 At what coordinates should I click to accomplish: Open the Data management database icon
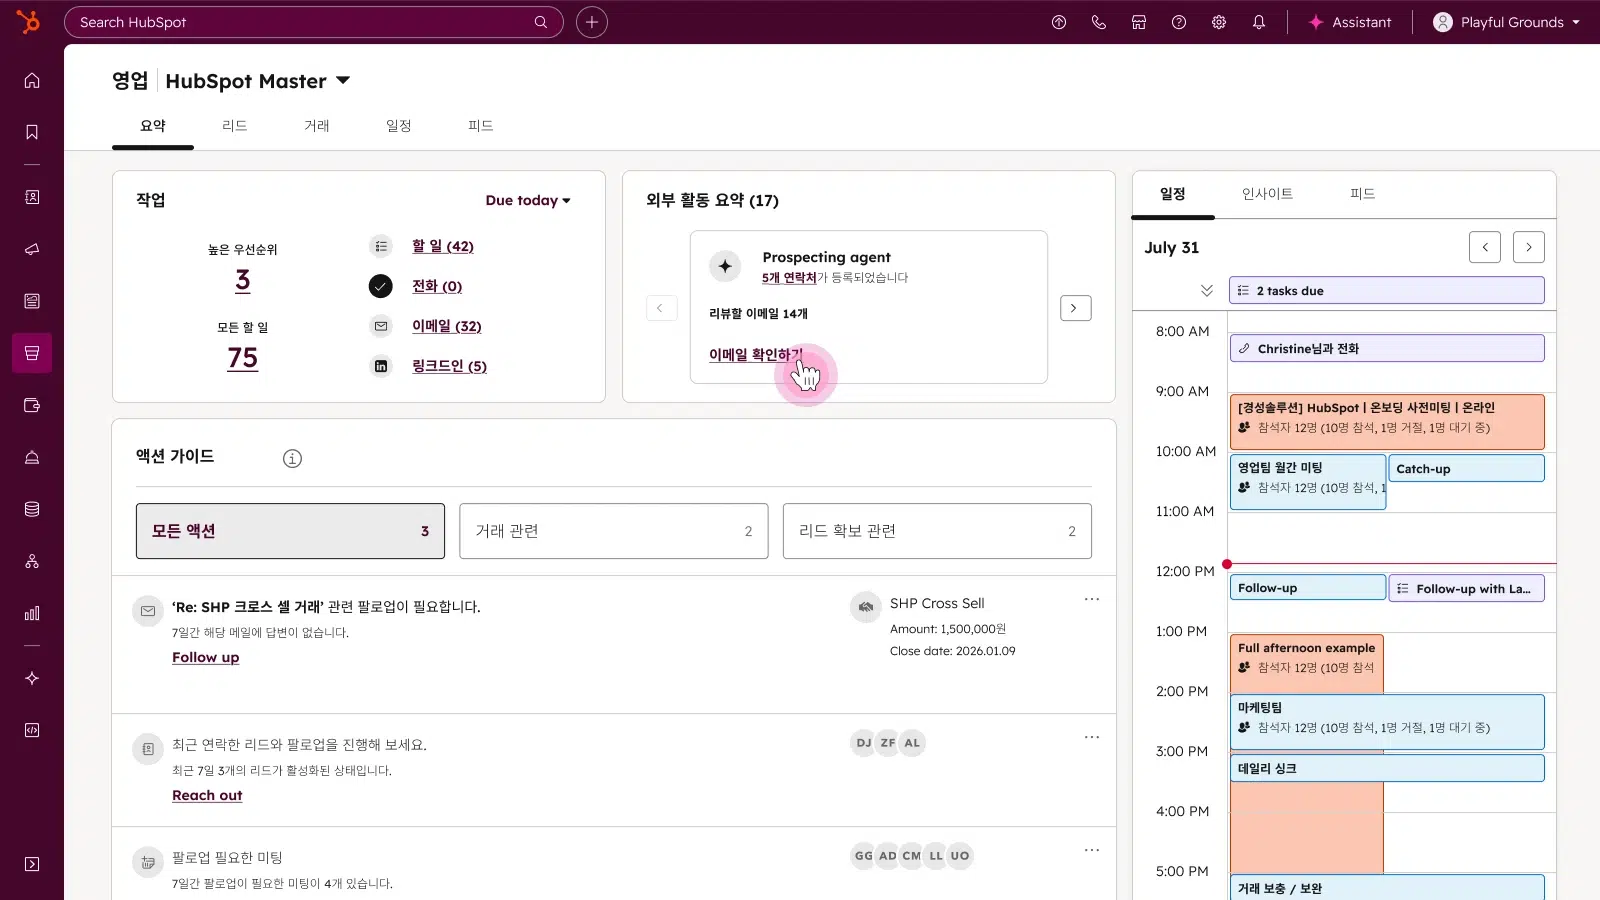point(32,509)
